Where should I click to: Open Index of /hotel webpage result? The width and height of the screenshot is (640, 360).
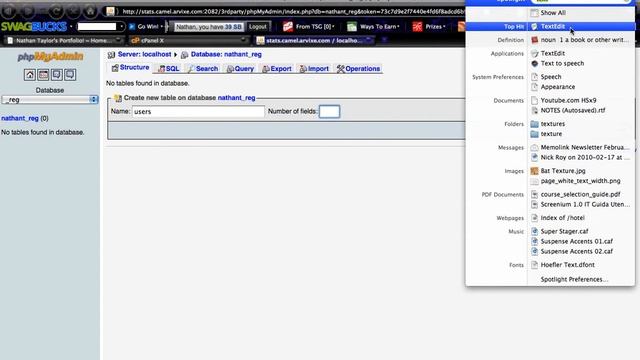[x=562, y=218]
